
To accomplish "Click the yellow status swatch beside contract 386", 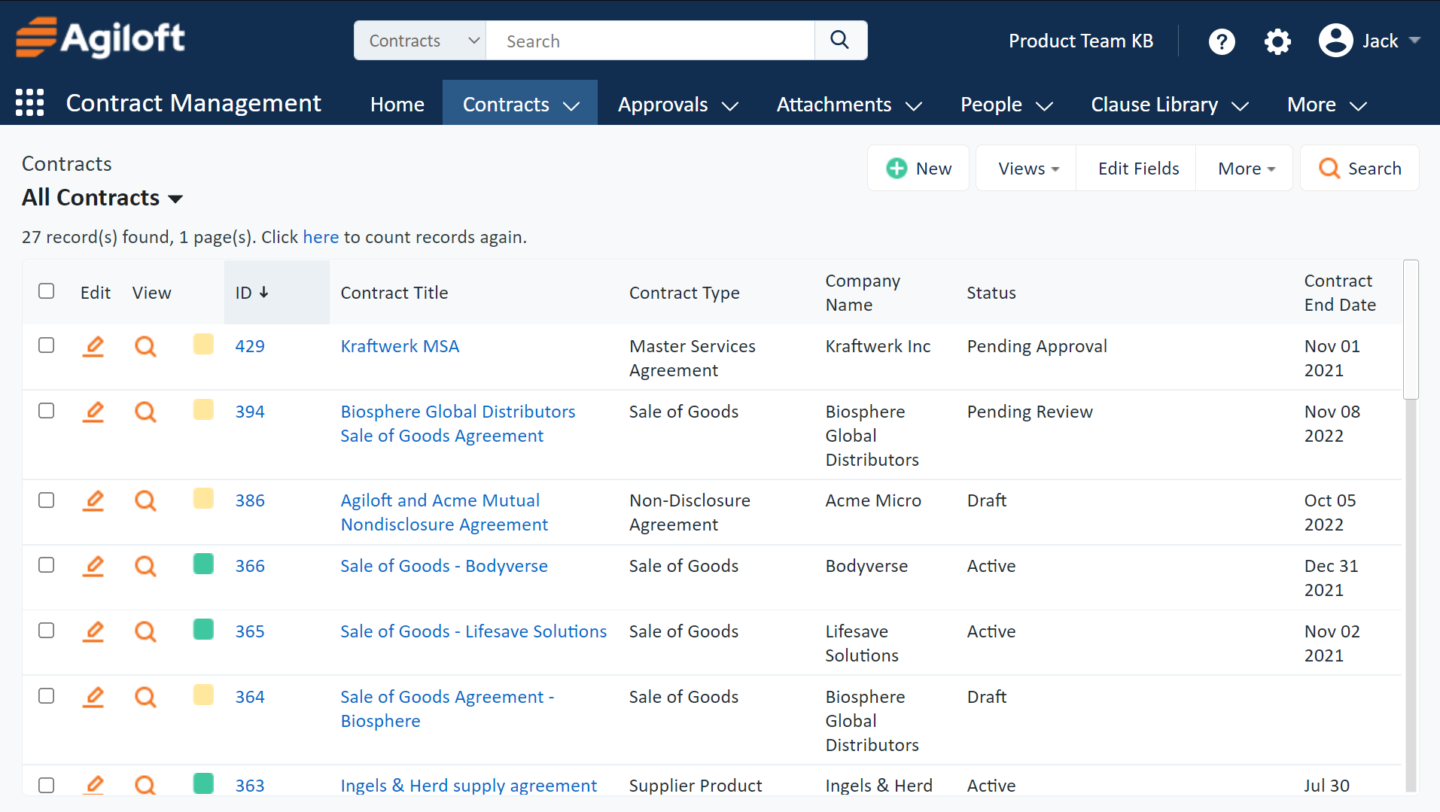I will [203, 500].
